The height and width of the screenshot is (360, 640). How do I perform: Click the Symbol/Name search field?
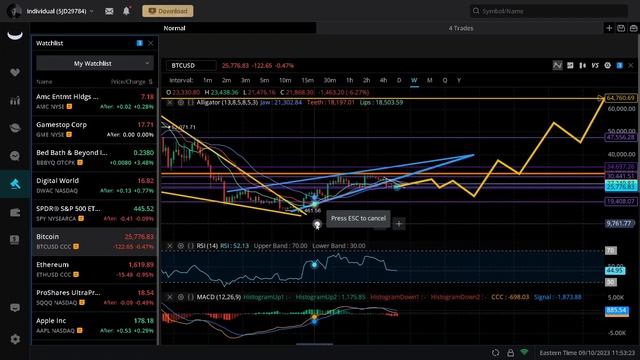click(549, 11)
